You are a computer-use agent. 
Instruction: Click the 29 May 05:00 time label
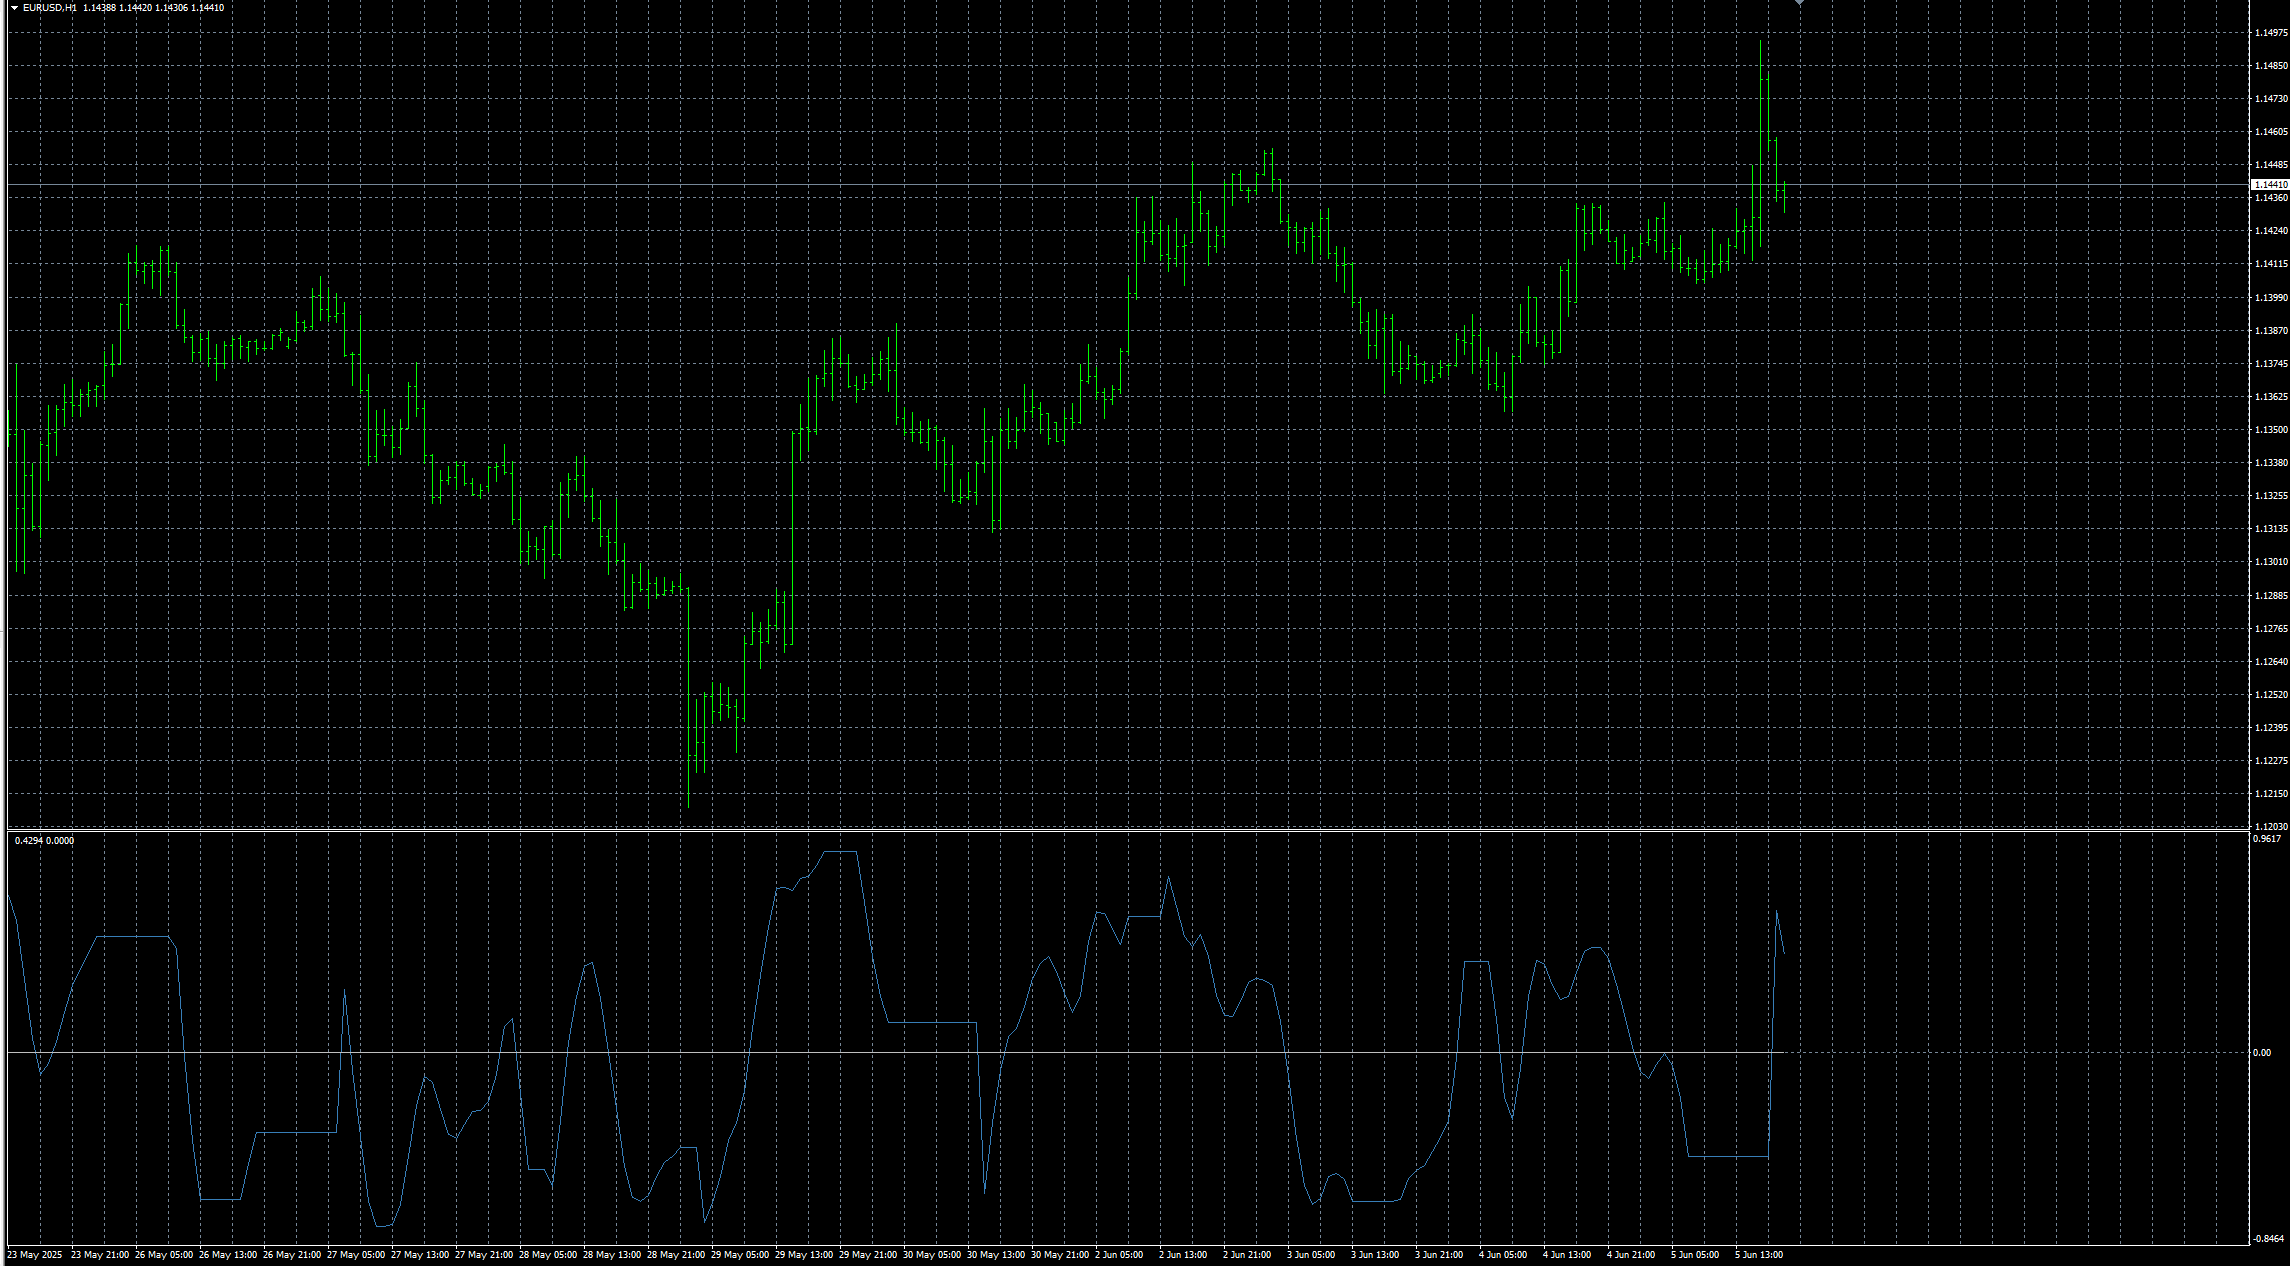point(740,1255)
